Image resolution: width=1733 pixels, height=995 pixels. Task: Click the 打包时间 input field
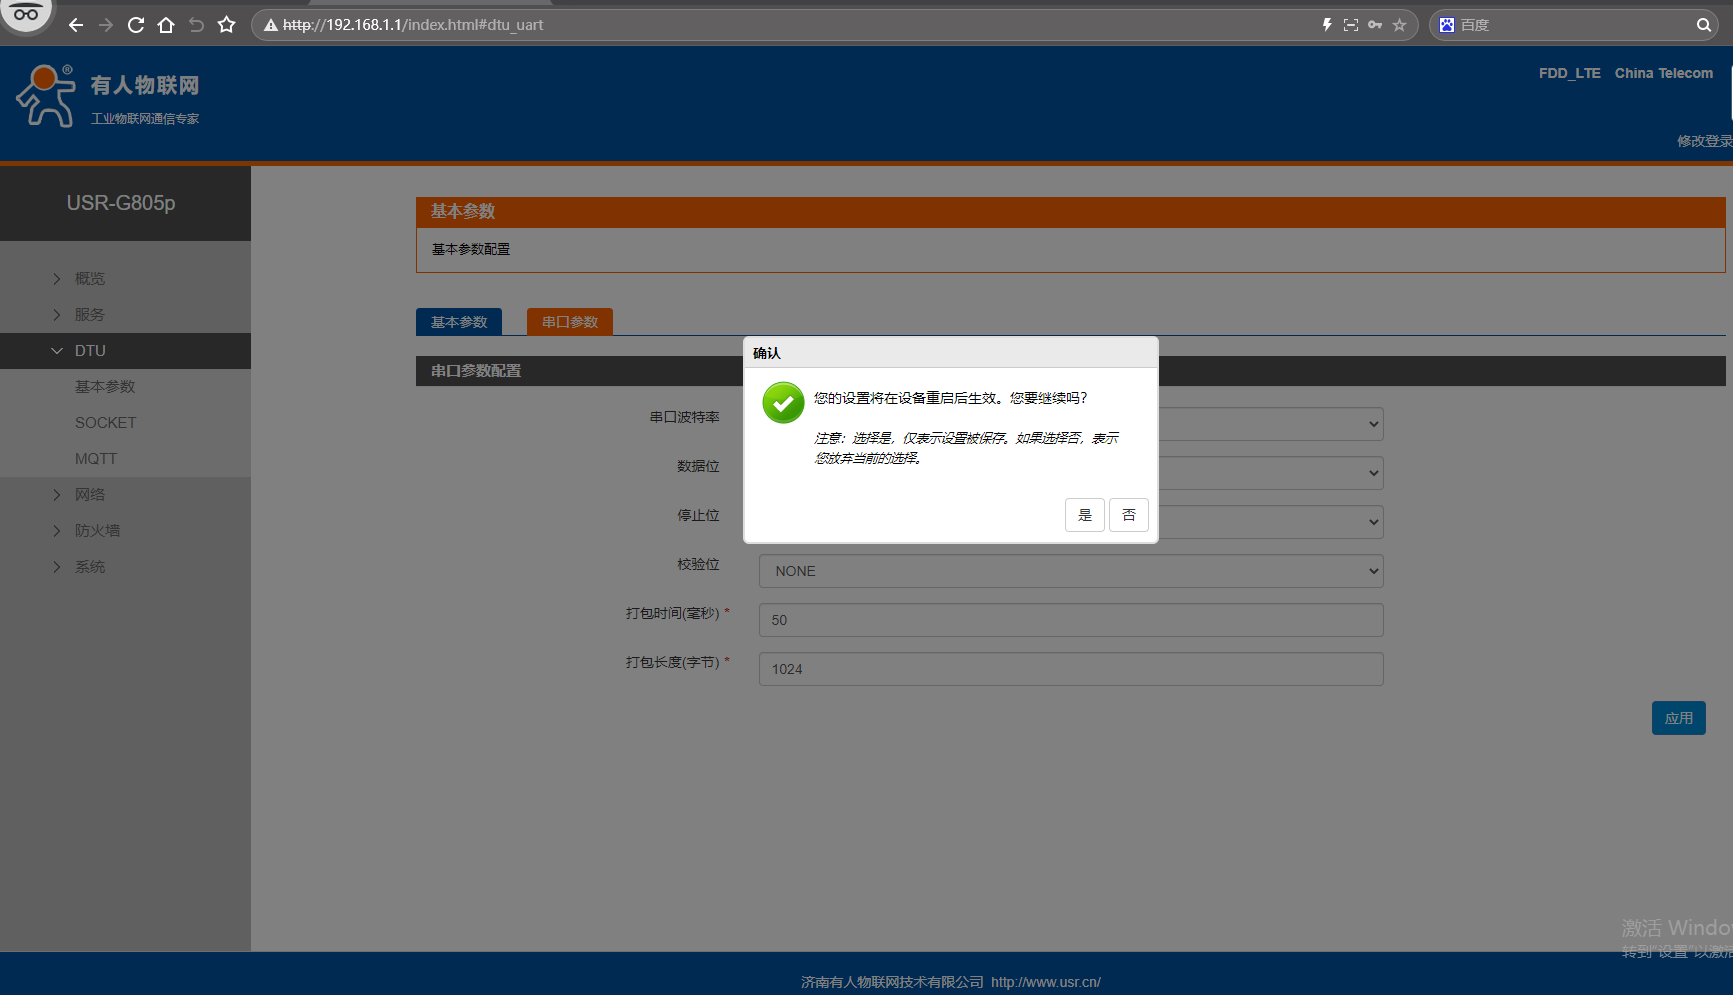point(1071,620)
